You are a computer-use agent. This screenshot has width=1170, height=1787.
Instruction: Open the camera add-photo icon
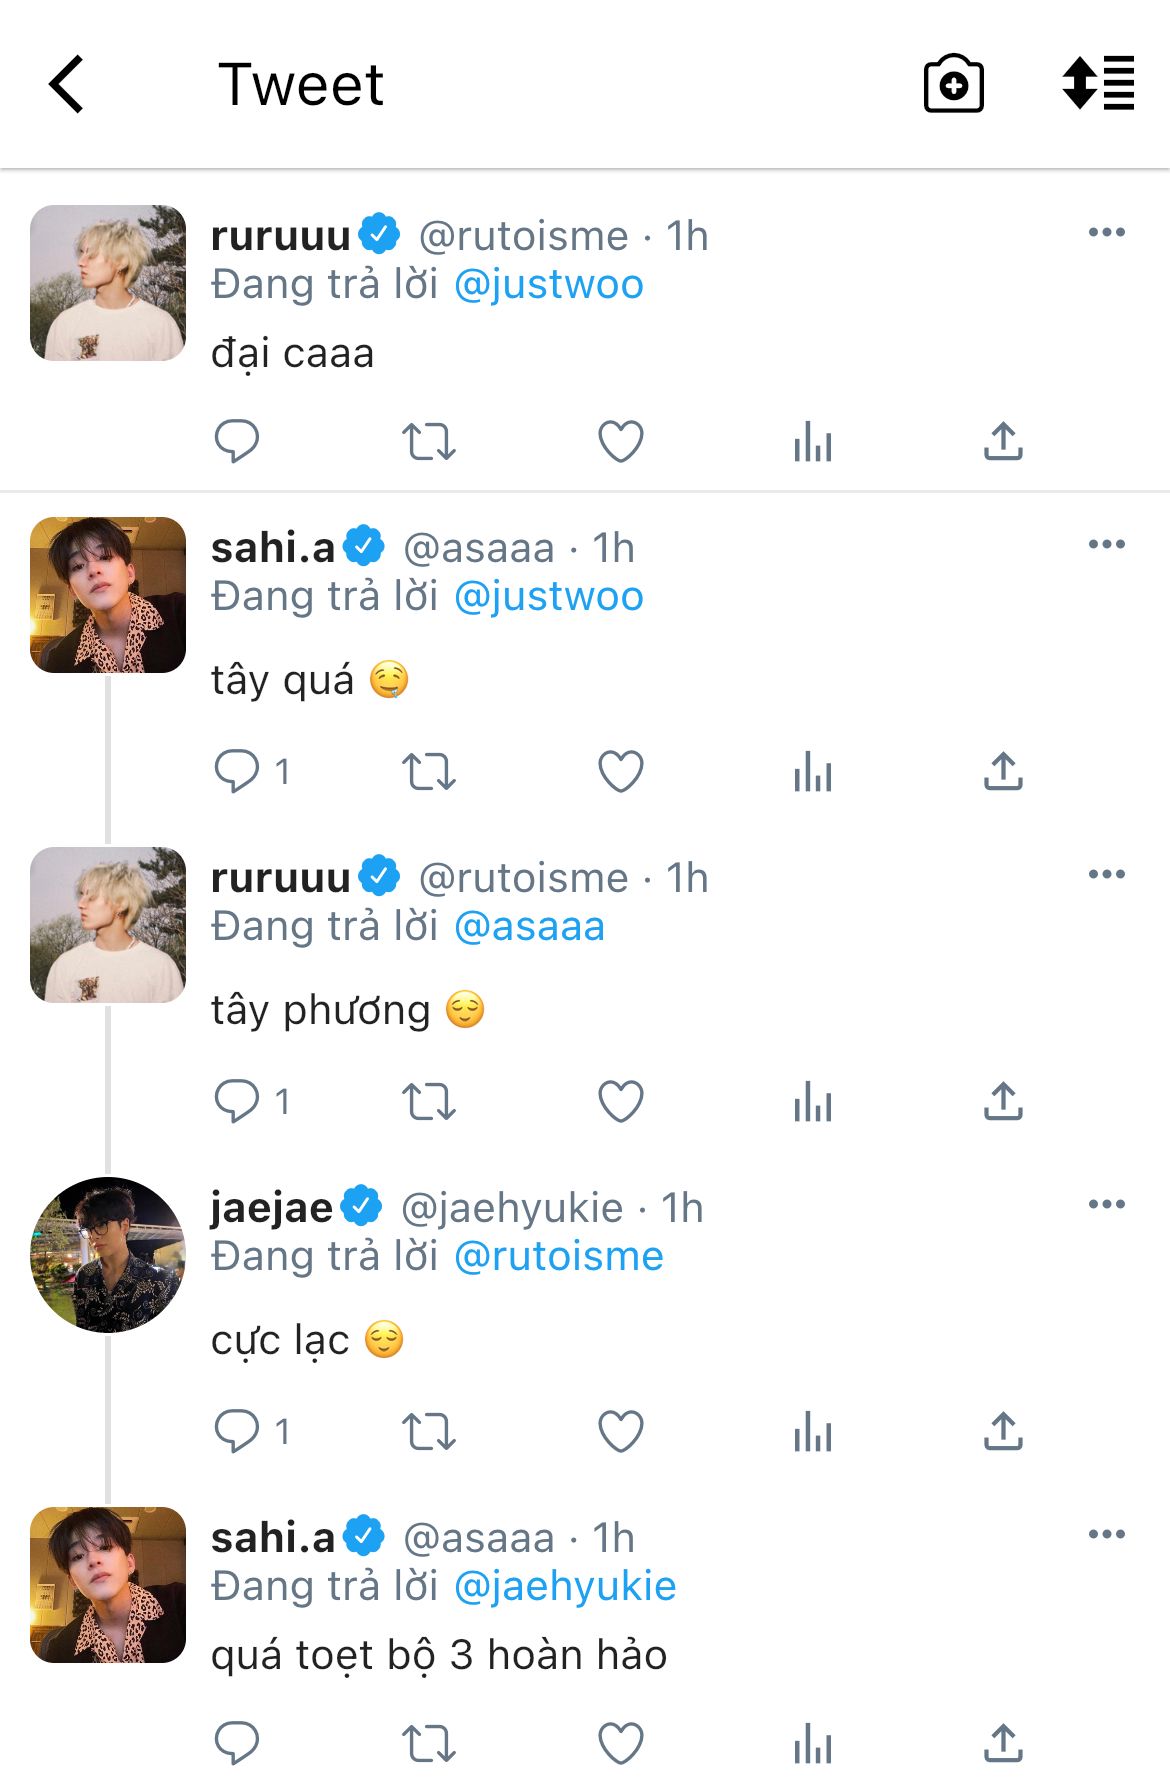[x=953, y=84]
